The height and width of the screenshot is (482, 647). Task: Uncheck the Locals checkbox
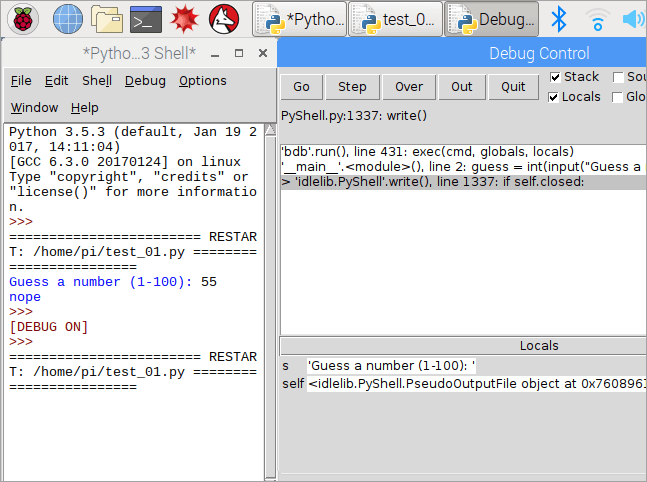[553, 97]
